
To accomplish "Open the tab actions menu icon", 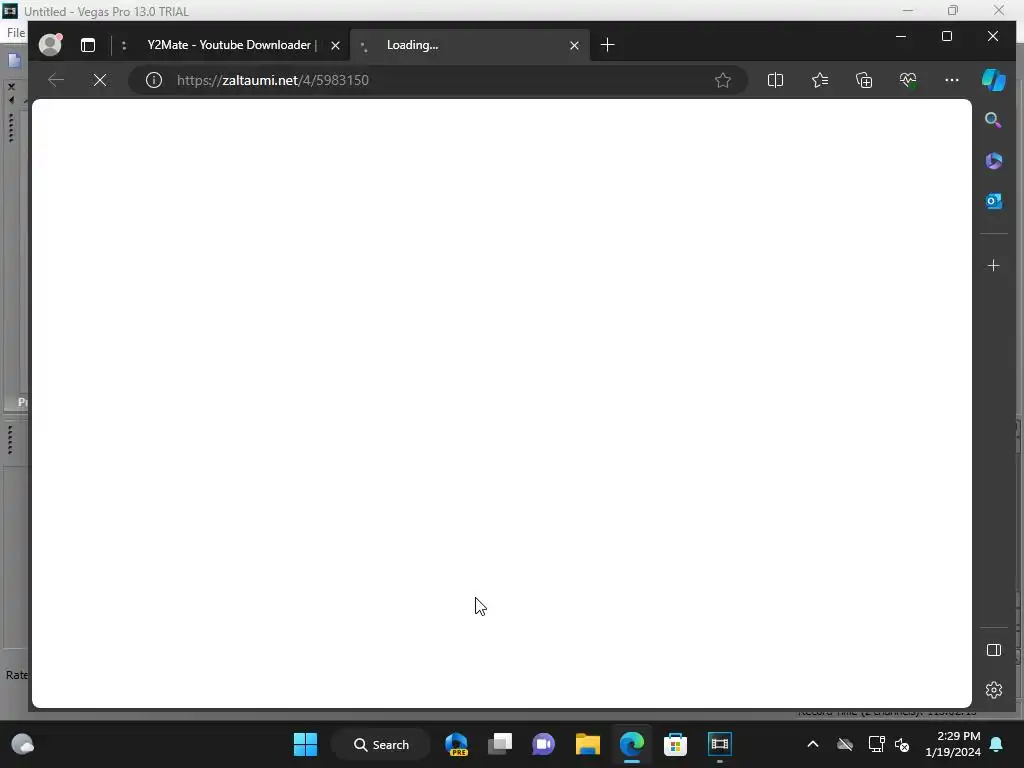I will (x=88, y=45).
